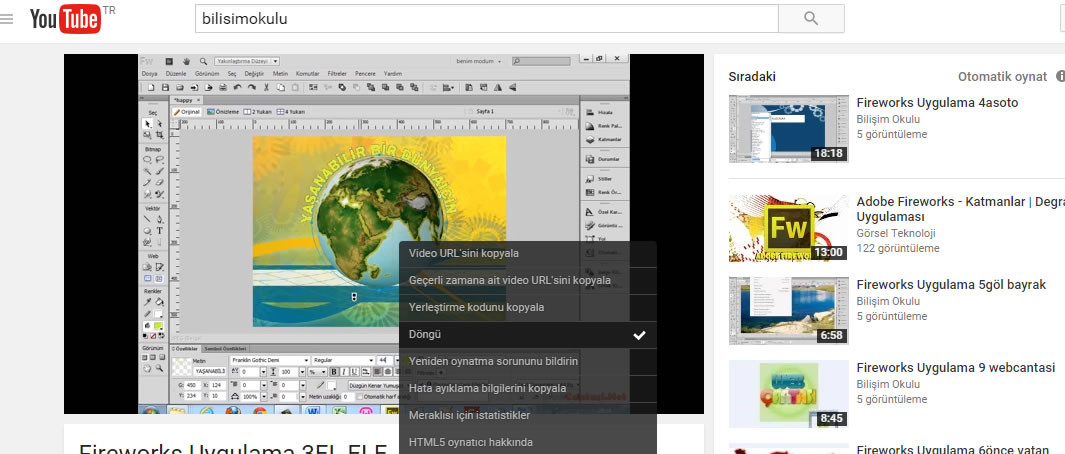Open 'Fireworks Uygulama 9 webcantasi' title link

pyautogui.click(x=955, y=367)
